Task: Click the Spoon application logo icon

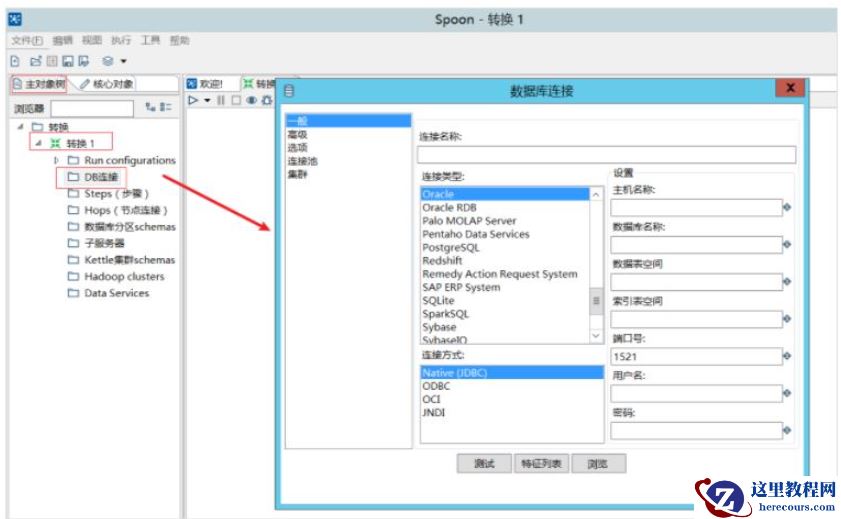Action: 14,20
